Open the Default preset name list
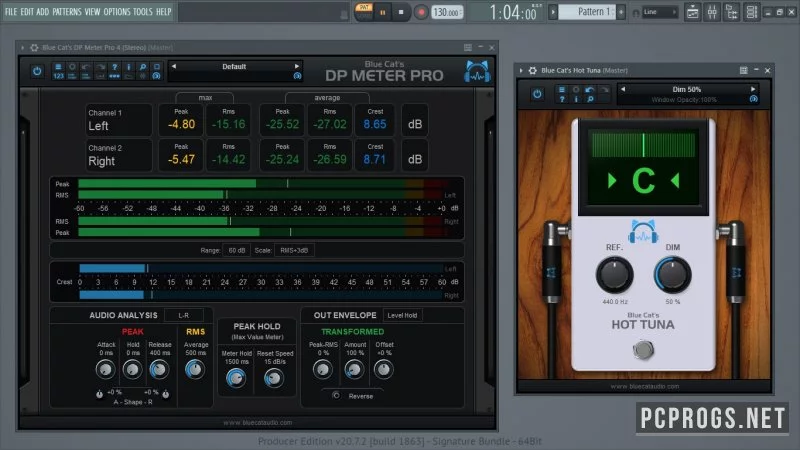The width and height of the screenshot is (800, 450). pos(234,66)
